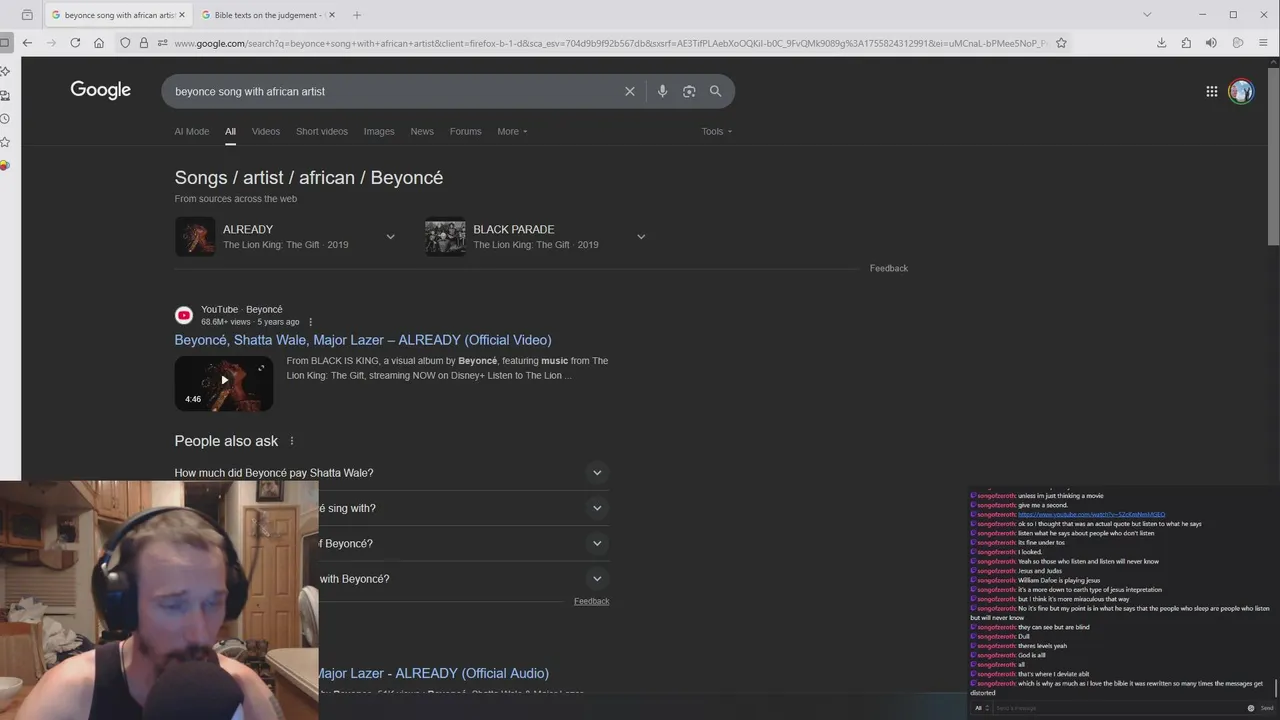Open the list all tabs chevron
The width and height of the screenshot is (1280, 720).
pyautogui.click(x=1147, y=15)
